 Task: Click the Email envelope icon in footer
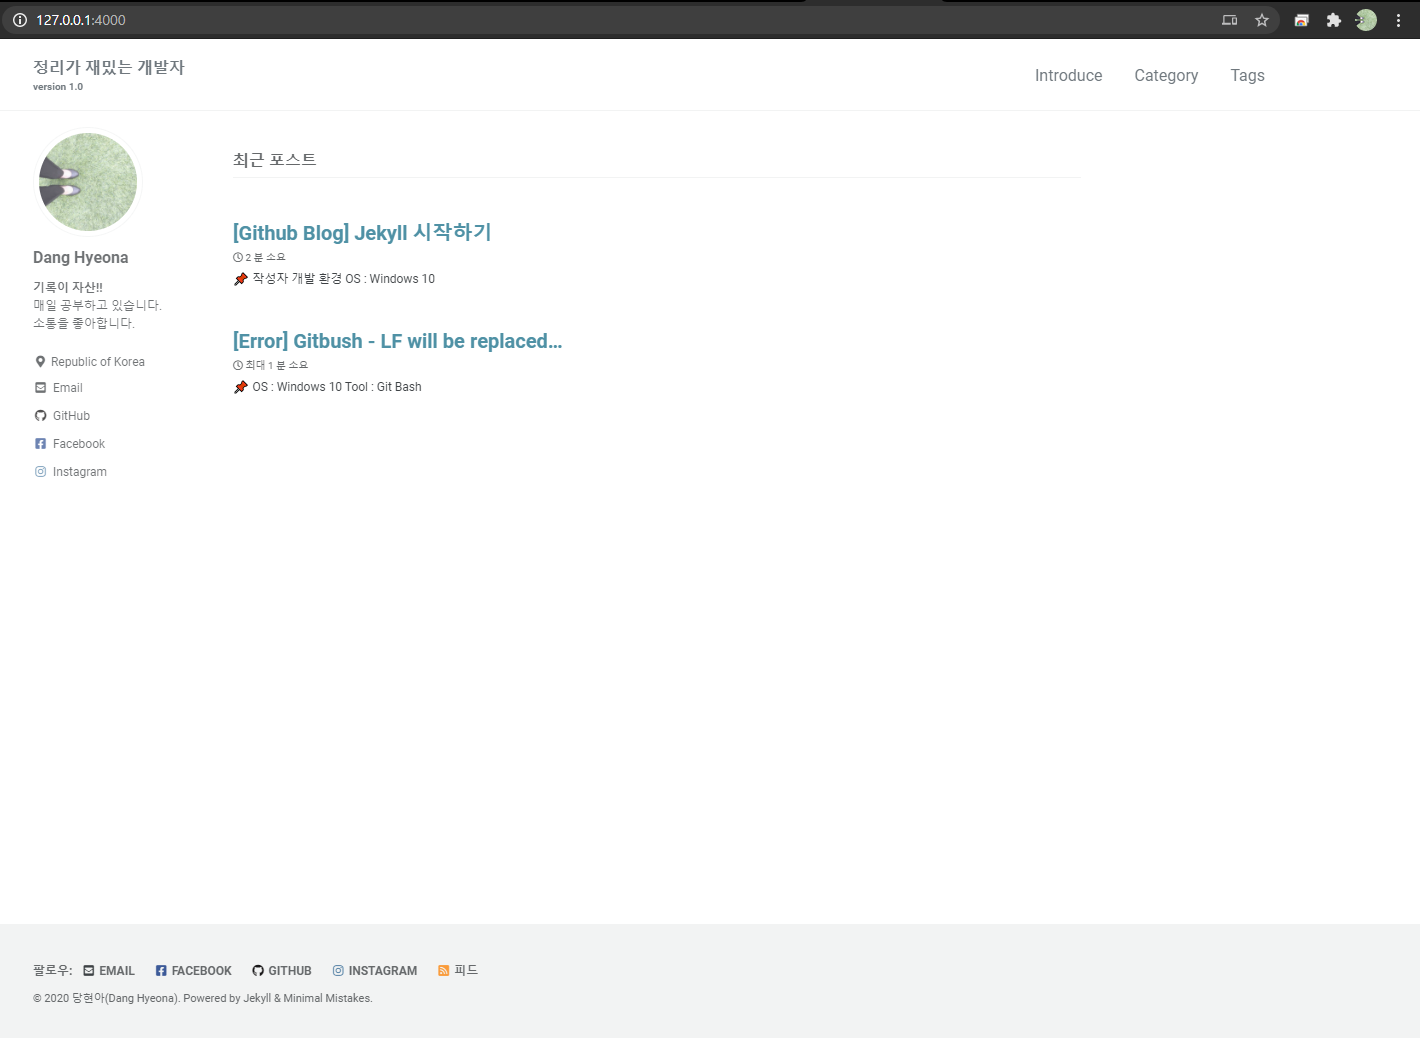click(89, 970)
